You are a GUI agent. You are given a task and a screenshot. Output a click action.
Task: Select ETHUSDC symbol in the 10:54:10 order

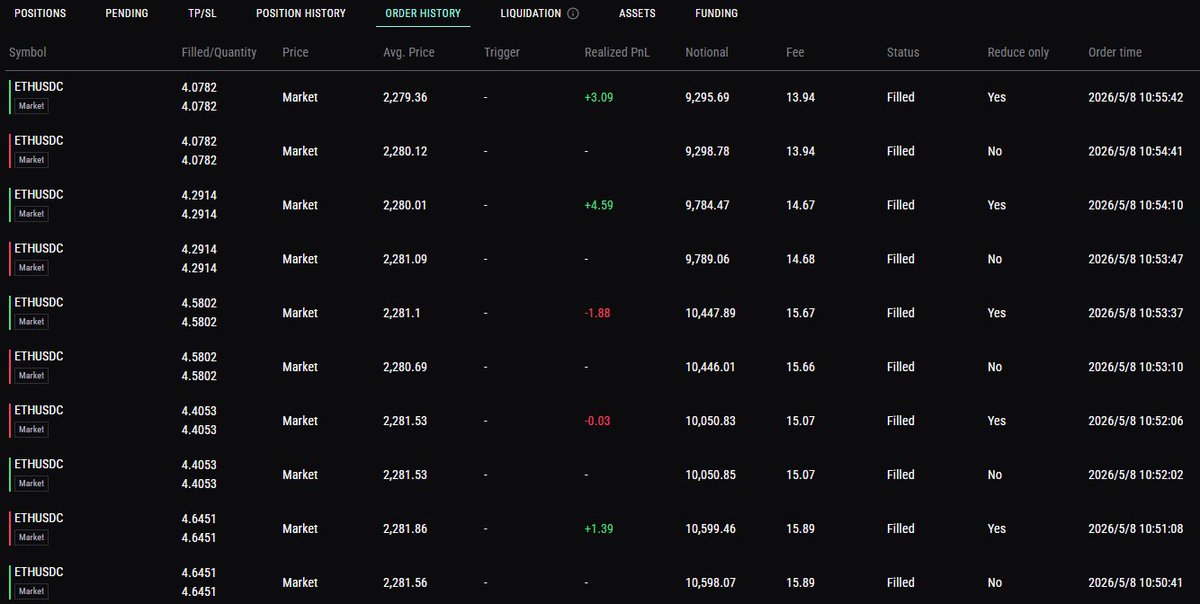click(39, 195)
